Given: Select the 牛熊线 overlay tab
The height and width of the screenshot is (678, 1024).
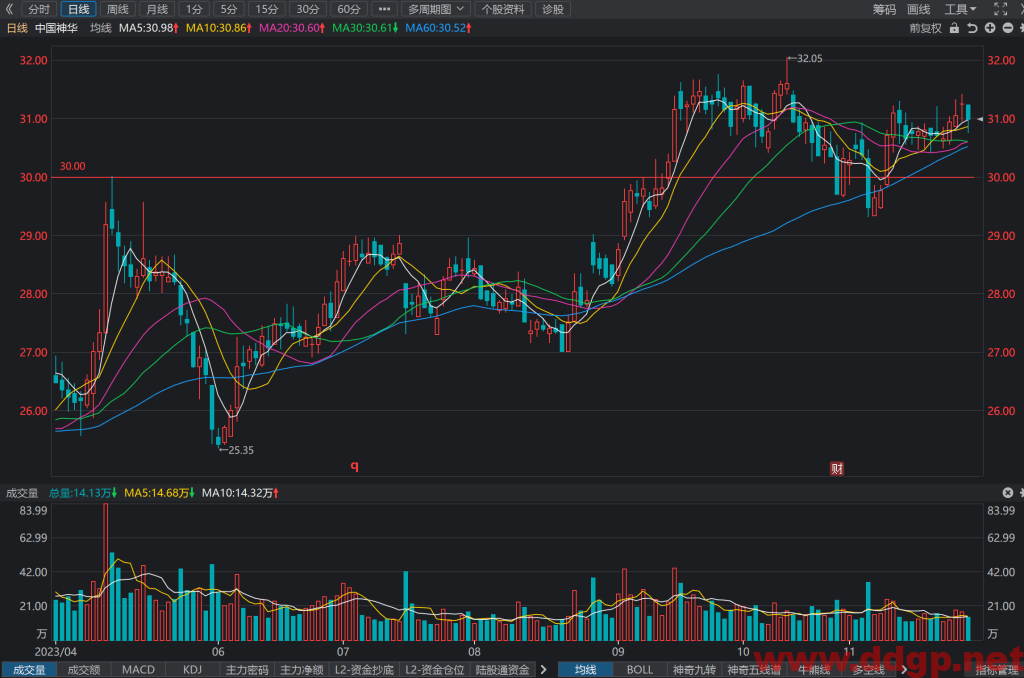Looking at the screenshot, I should pos(814,670).
